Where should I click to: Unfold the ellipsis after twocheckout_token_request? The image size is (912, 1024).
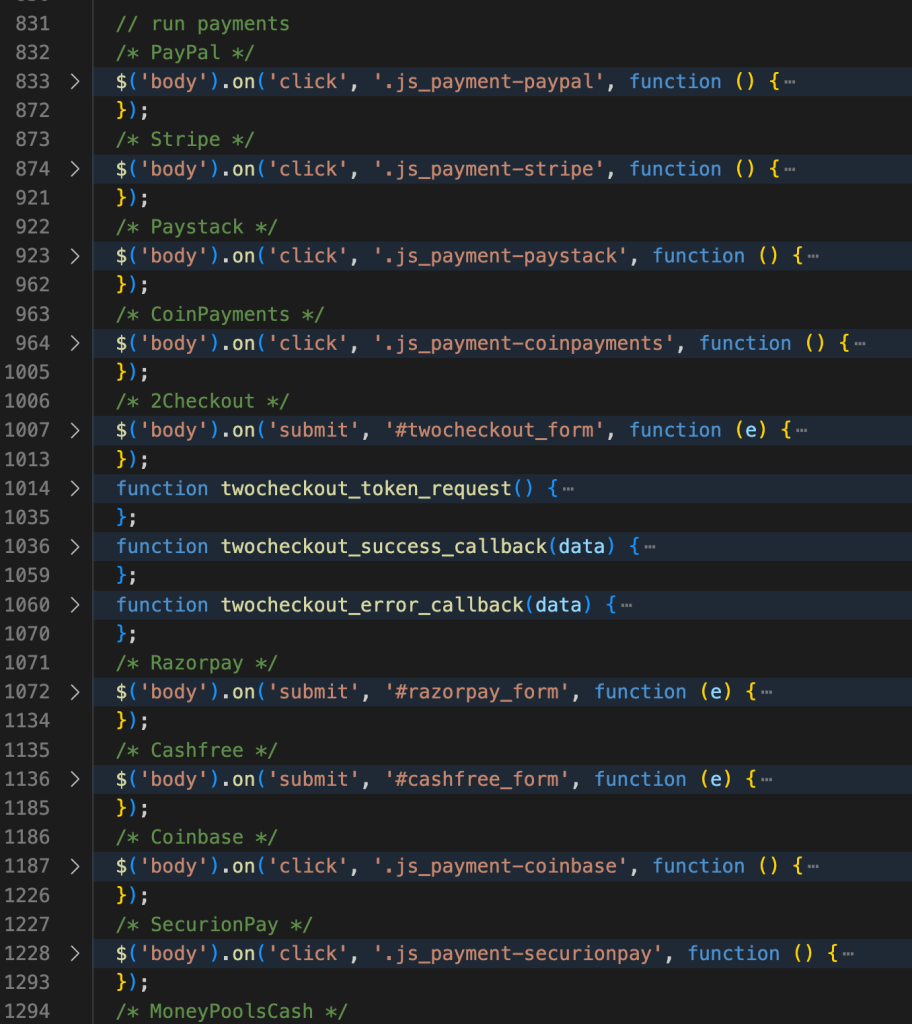[568, 489]
